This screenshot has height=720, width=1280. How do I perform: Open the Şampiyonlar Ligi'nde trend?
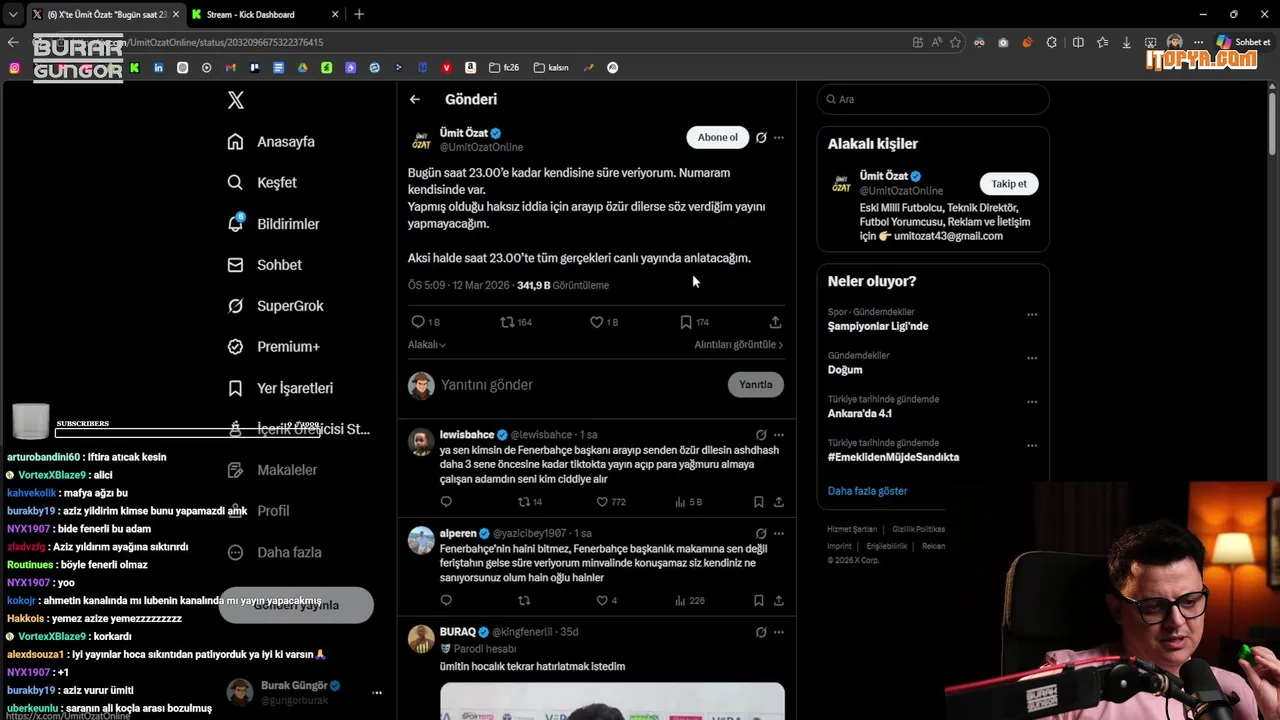tap(877, 326)
